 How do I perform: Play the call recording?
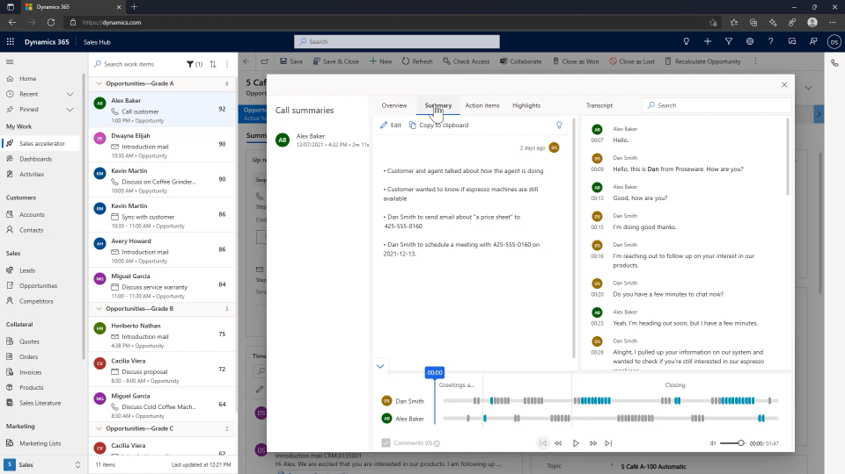[x=576, y=443]
